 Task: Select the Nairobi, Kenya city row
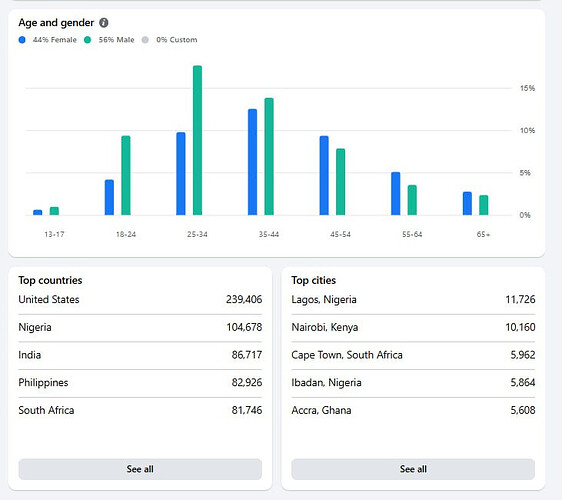point(413,327)
